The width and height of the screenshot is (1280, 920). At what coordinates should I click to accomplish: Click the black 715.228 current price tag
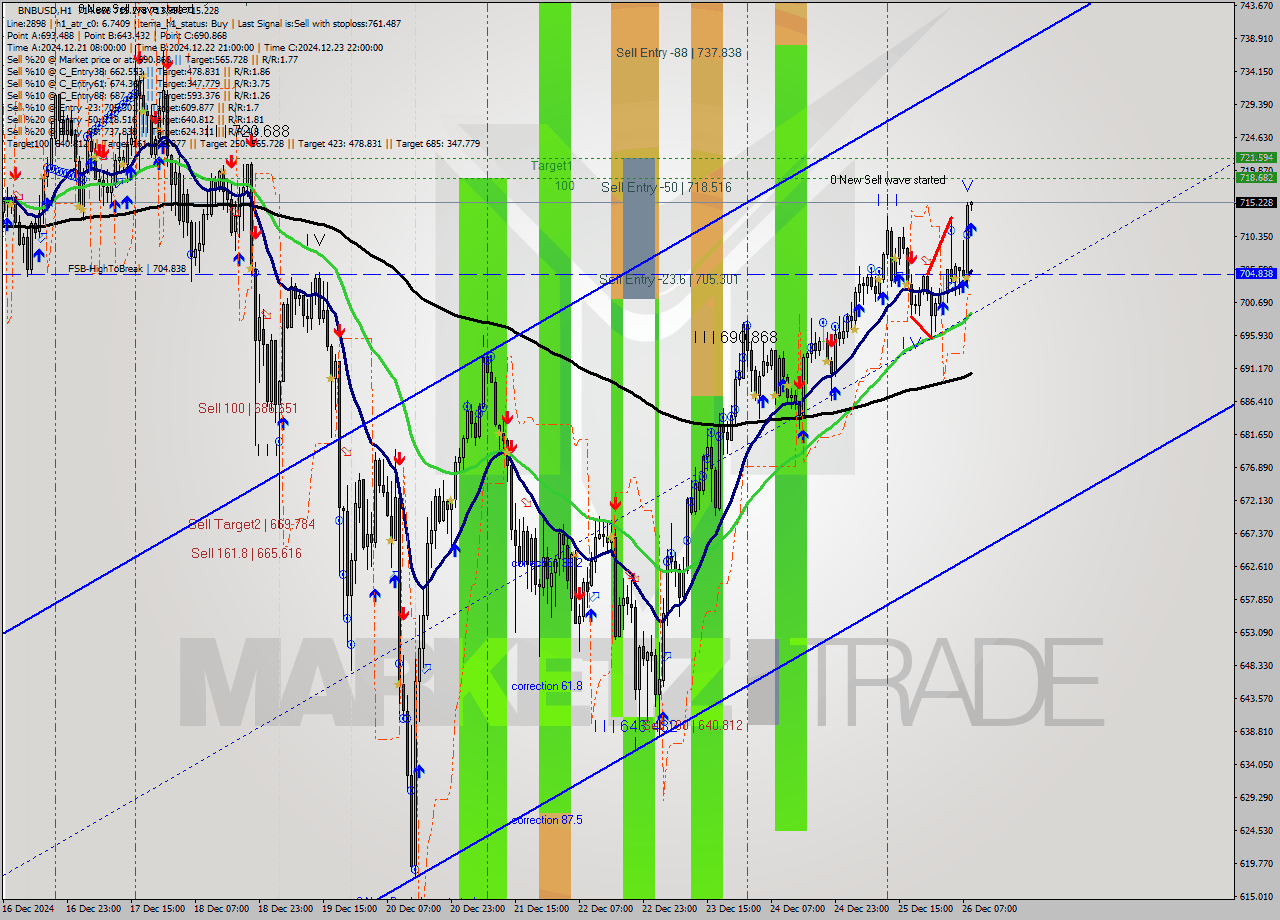click(x=1256, y=203)
